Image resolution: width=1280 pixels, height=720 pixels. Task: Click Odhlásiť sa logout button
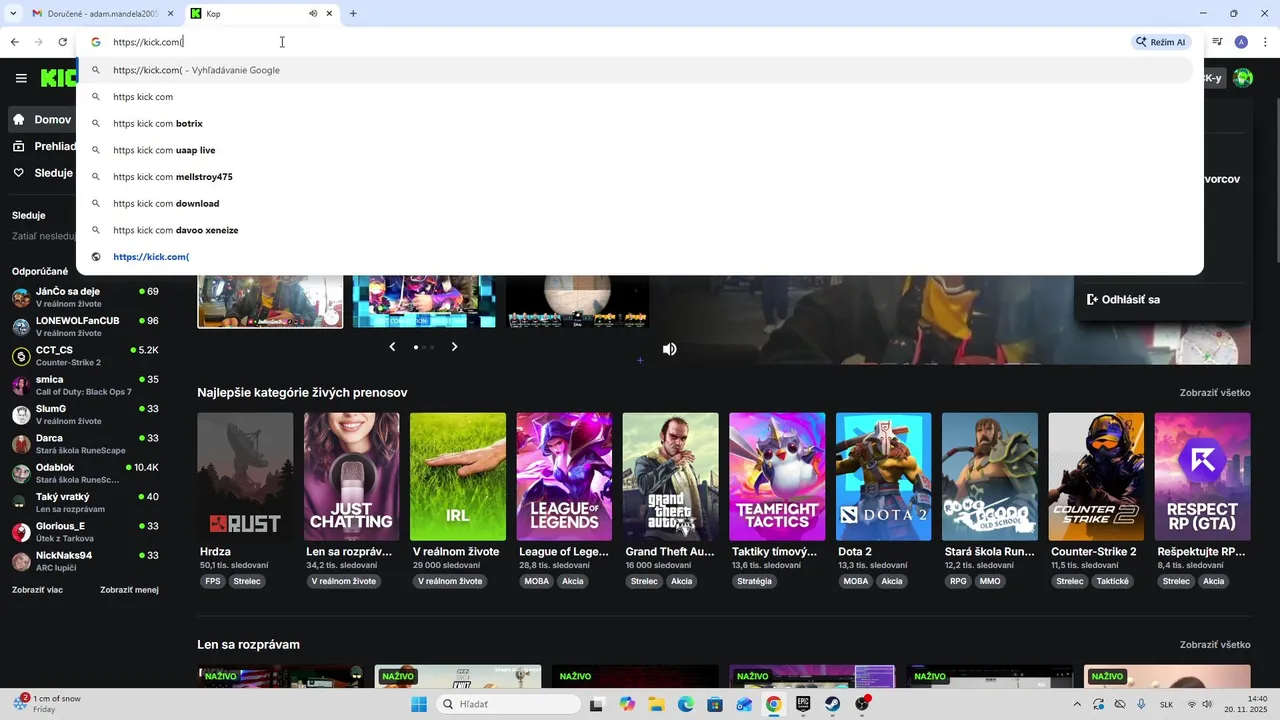pyautogui.click(x=1123, y=299)
